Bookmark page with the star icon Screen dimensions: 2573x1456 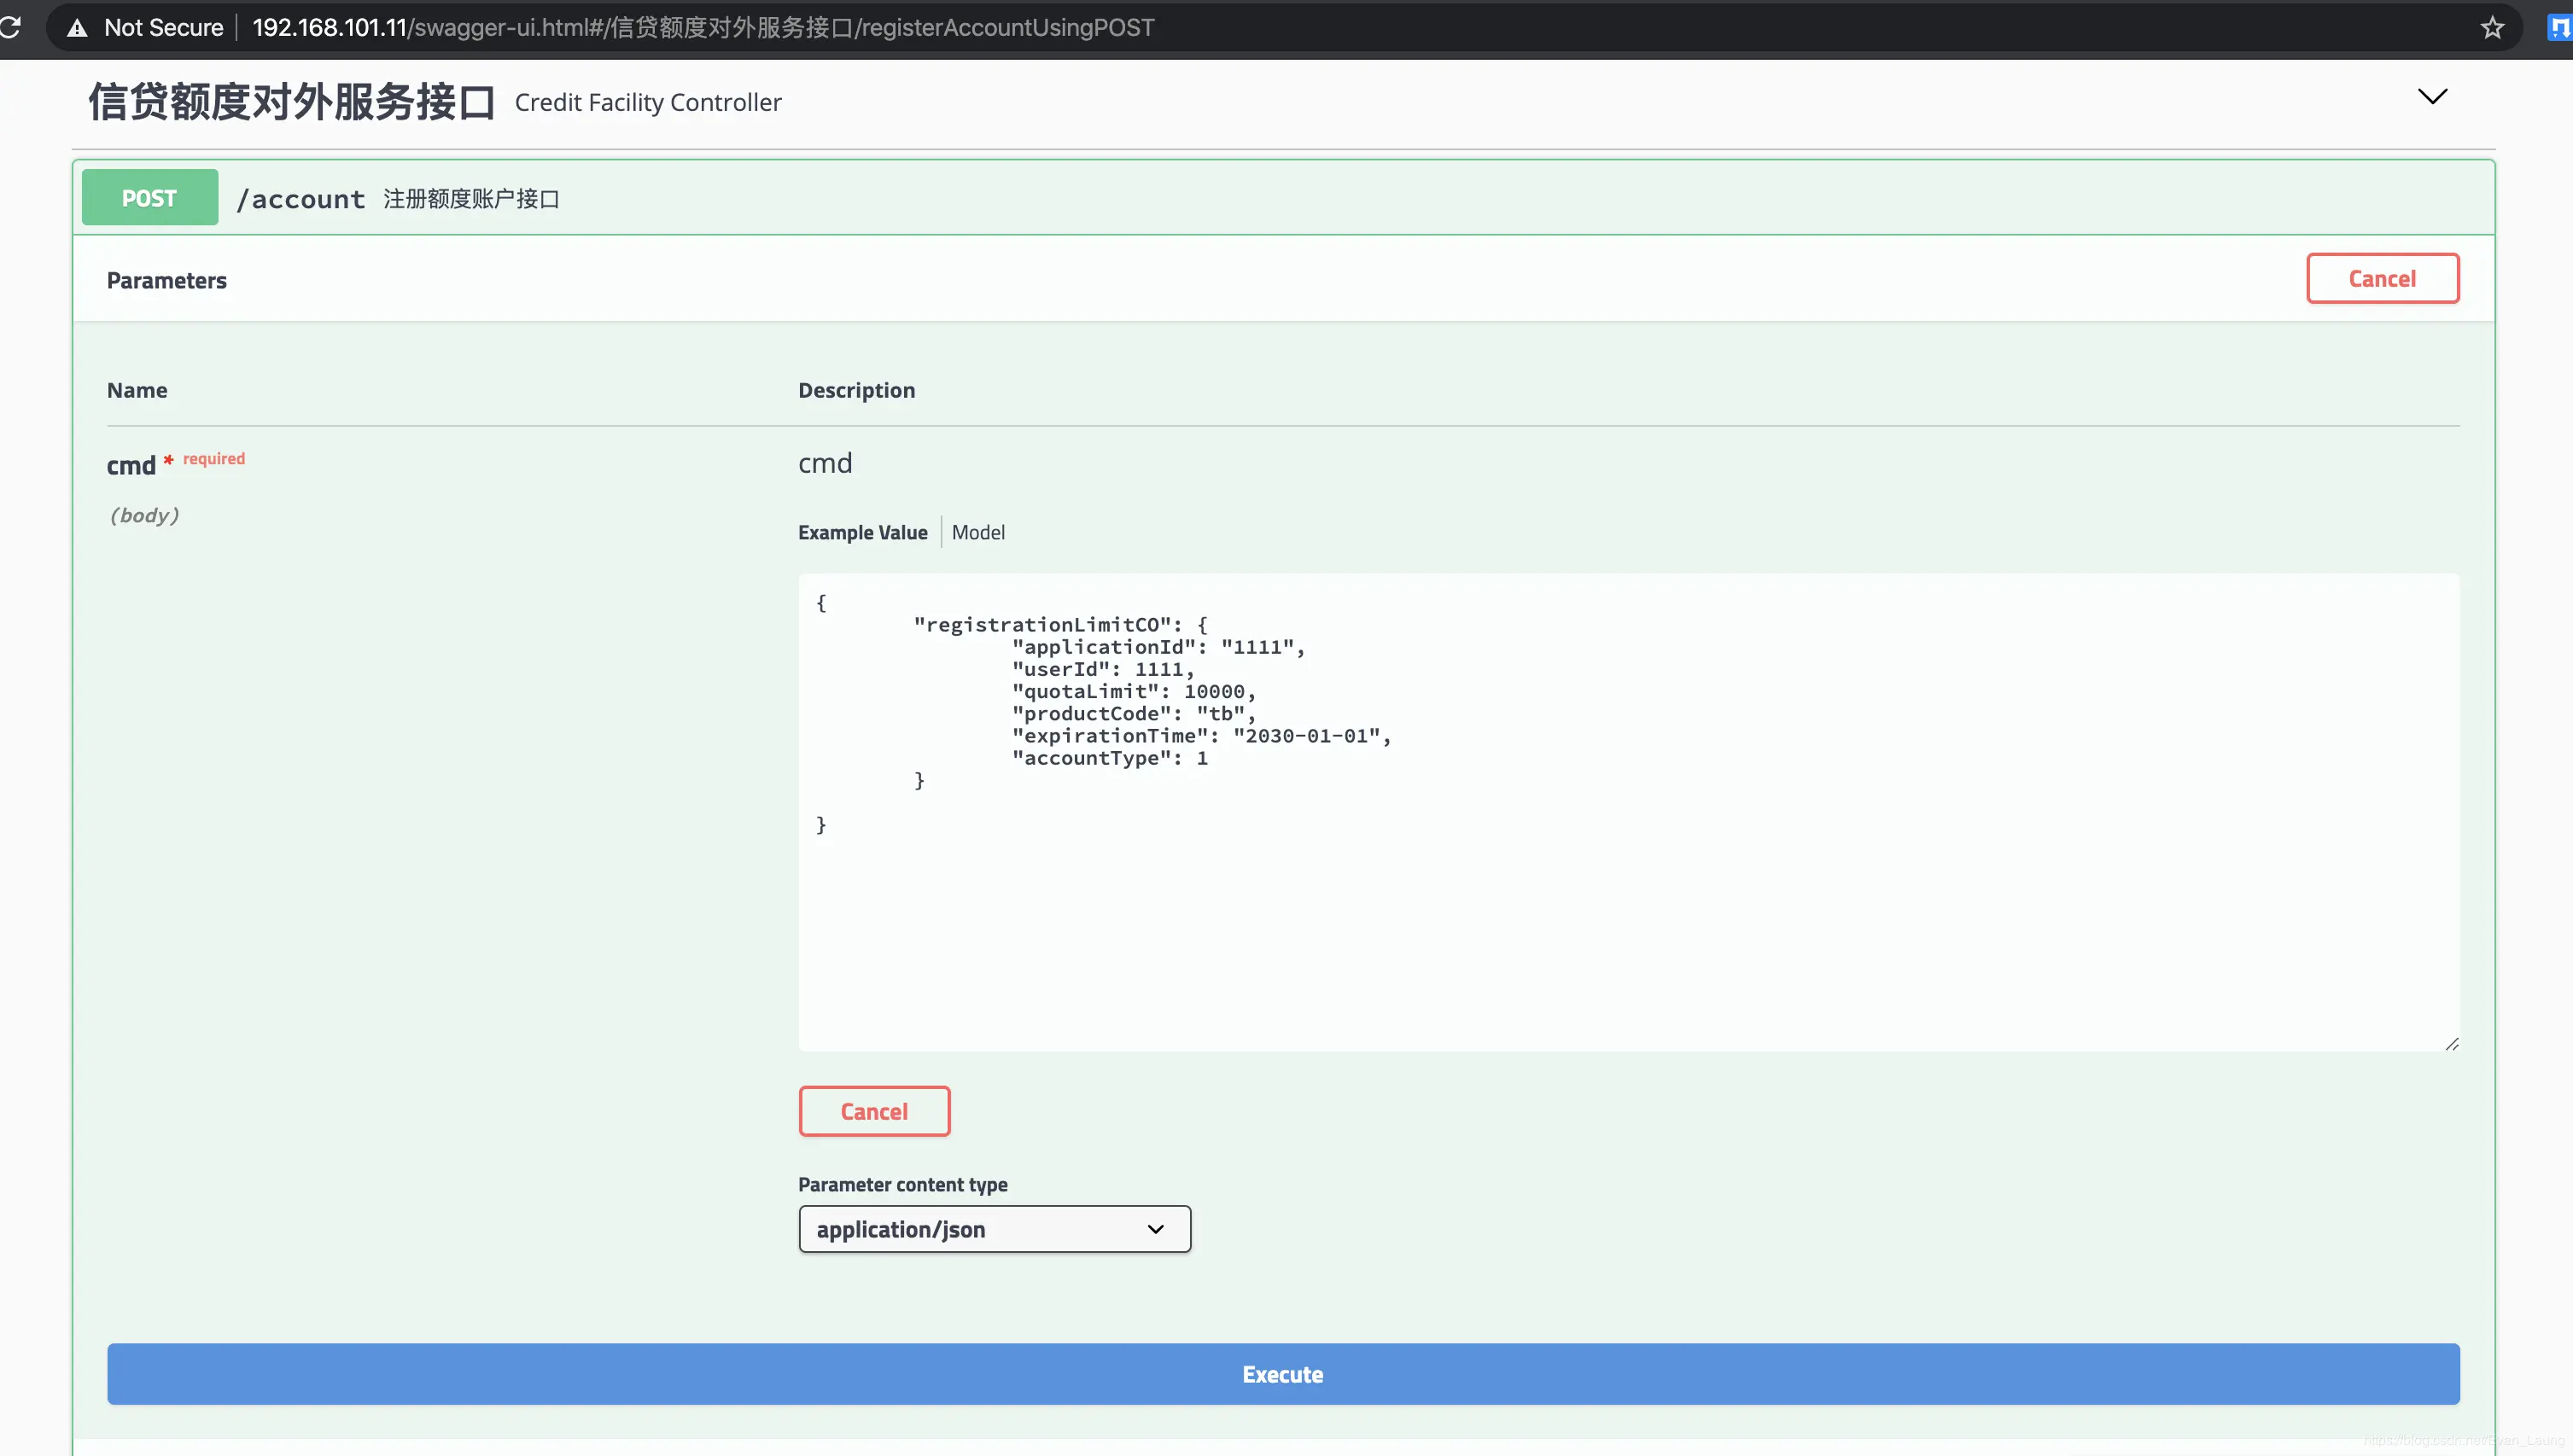pyautogui.click(x=2491, y=28)
